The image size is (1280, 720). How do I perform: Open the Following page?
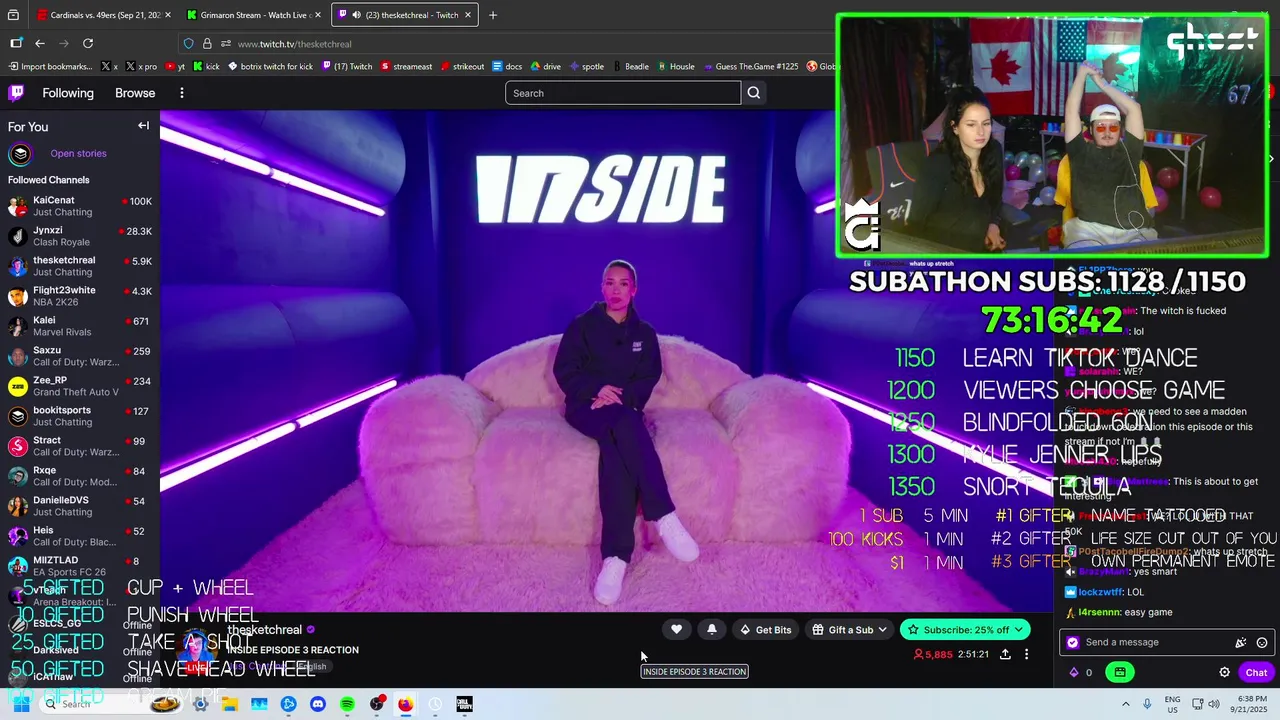[68, 93]
